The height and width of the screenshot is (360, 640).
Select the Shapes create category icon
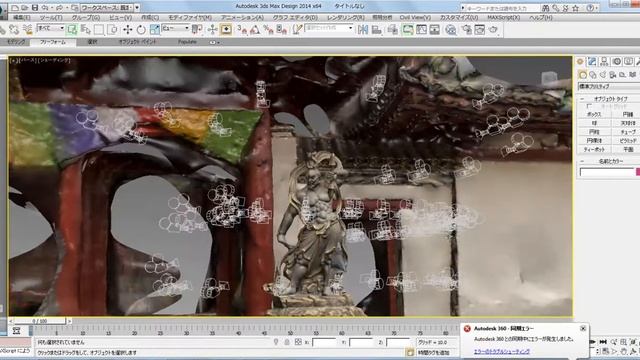tap(593, 75)
